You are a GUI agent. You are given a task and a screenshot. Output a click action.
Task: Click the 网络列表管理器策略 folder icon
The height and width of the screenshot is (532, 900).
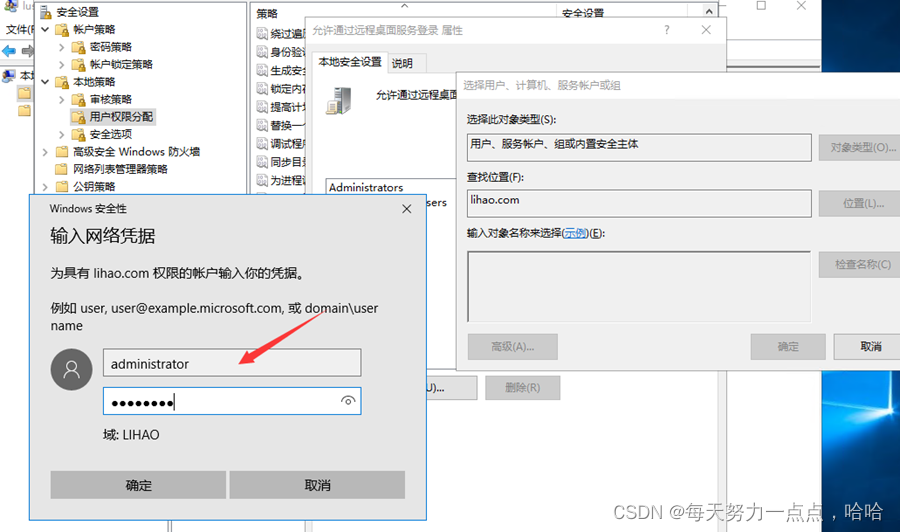point(62,169)
